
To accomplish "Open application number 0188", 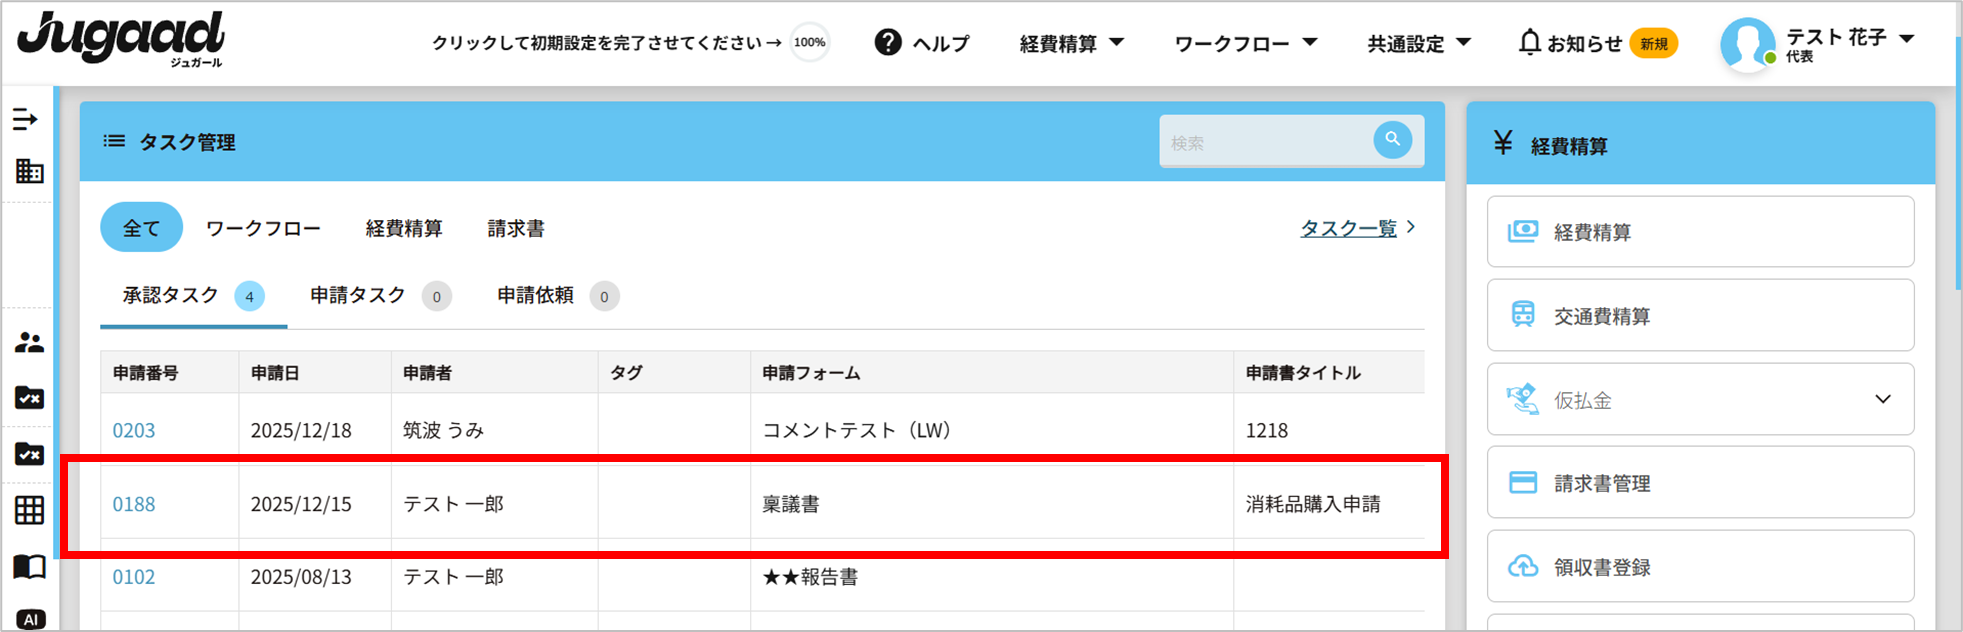I will pyautogui.click(x=134, y=504).
